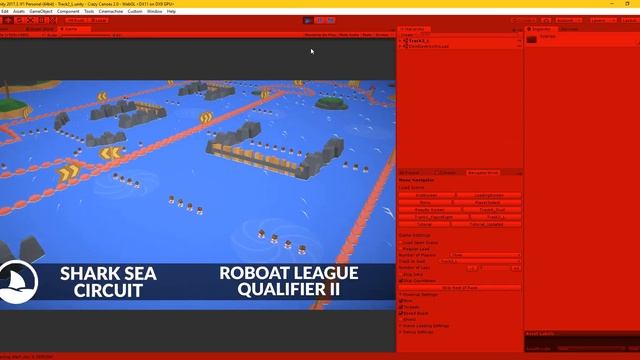Image resolution: width=640 pixels, height=360 pixels.
Task: Select the Rotate tool in the toolbar
Action: click(19, 20)
